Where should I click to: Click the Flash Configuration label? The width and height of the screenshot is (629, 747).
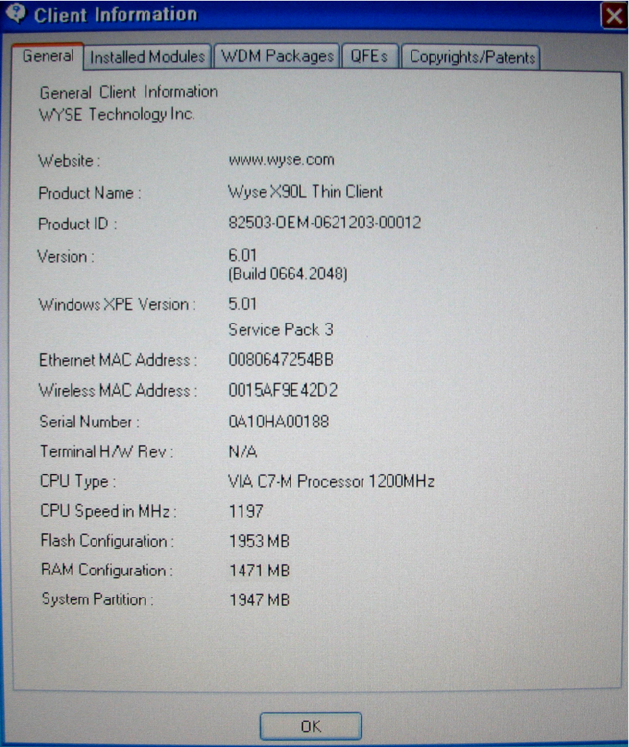click(x=107, y=541)
